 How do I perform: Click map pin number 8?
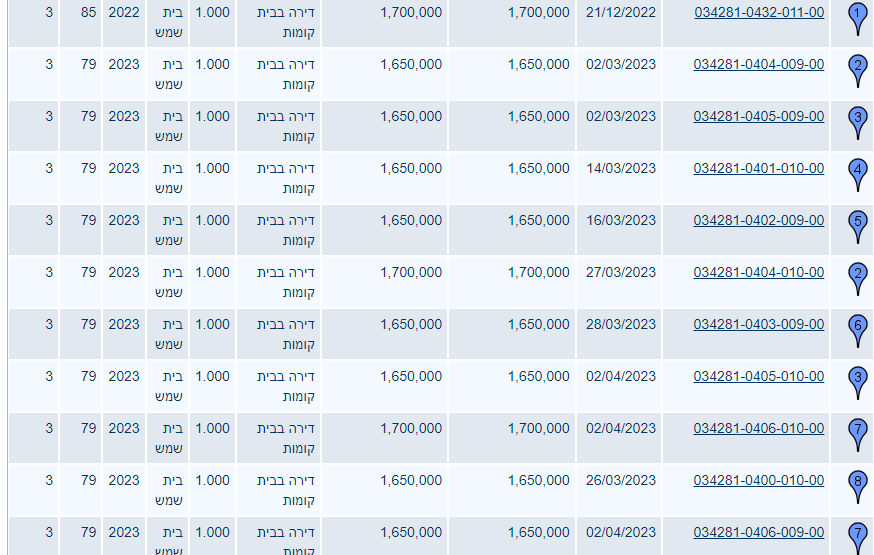pos(857,484)
